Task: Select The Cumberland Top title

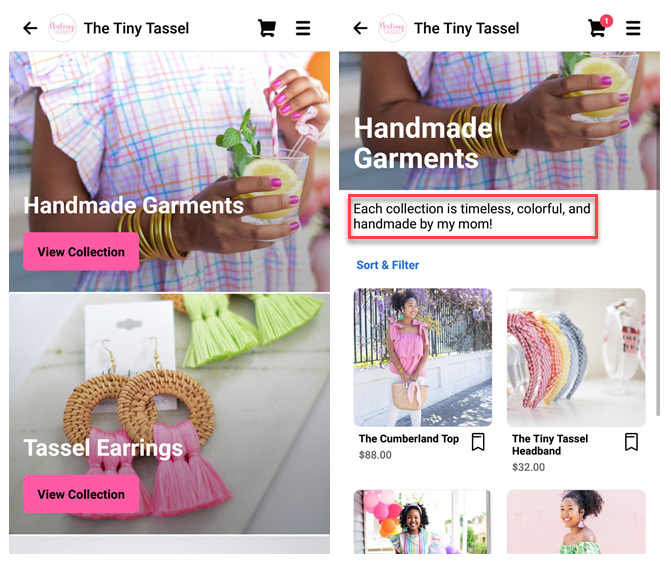Action: coord(409,439)
